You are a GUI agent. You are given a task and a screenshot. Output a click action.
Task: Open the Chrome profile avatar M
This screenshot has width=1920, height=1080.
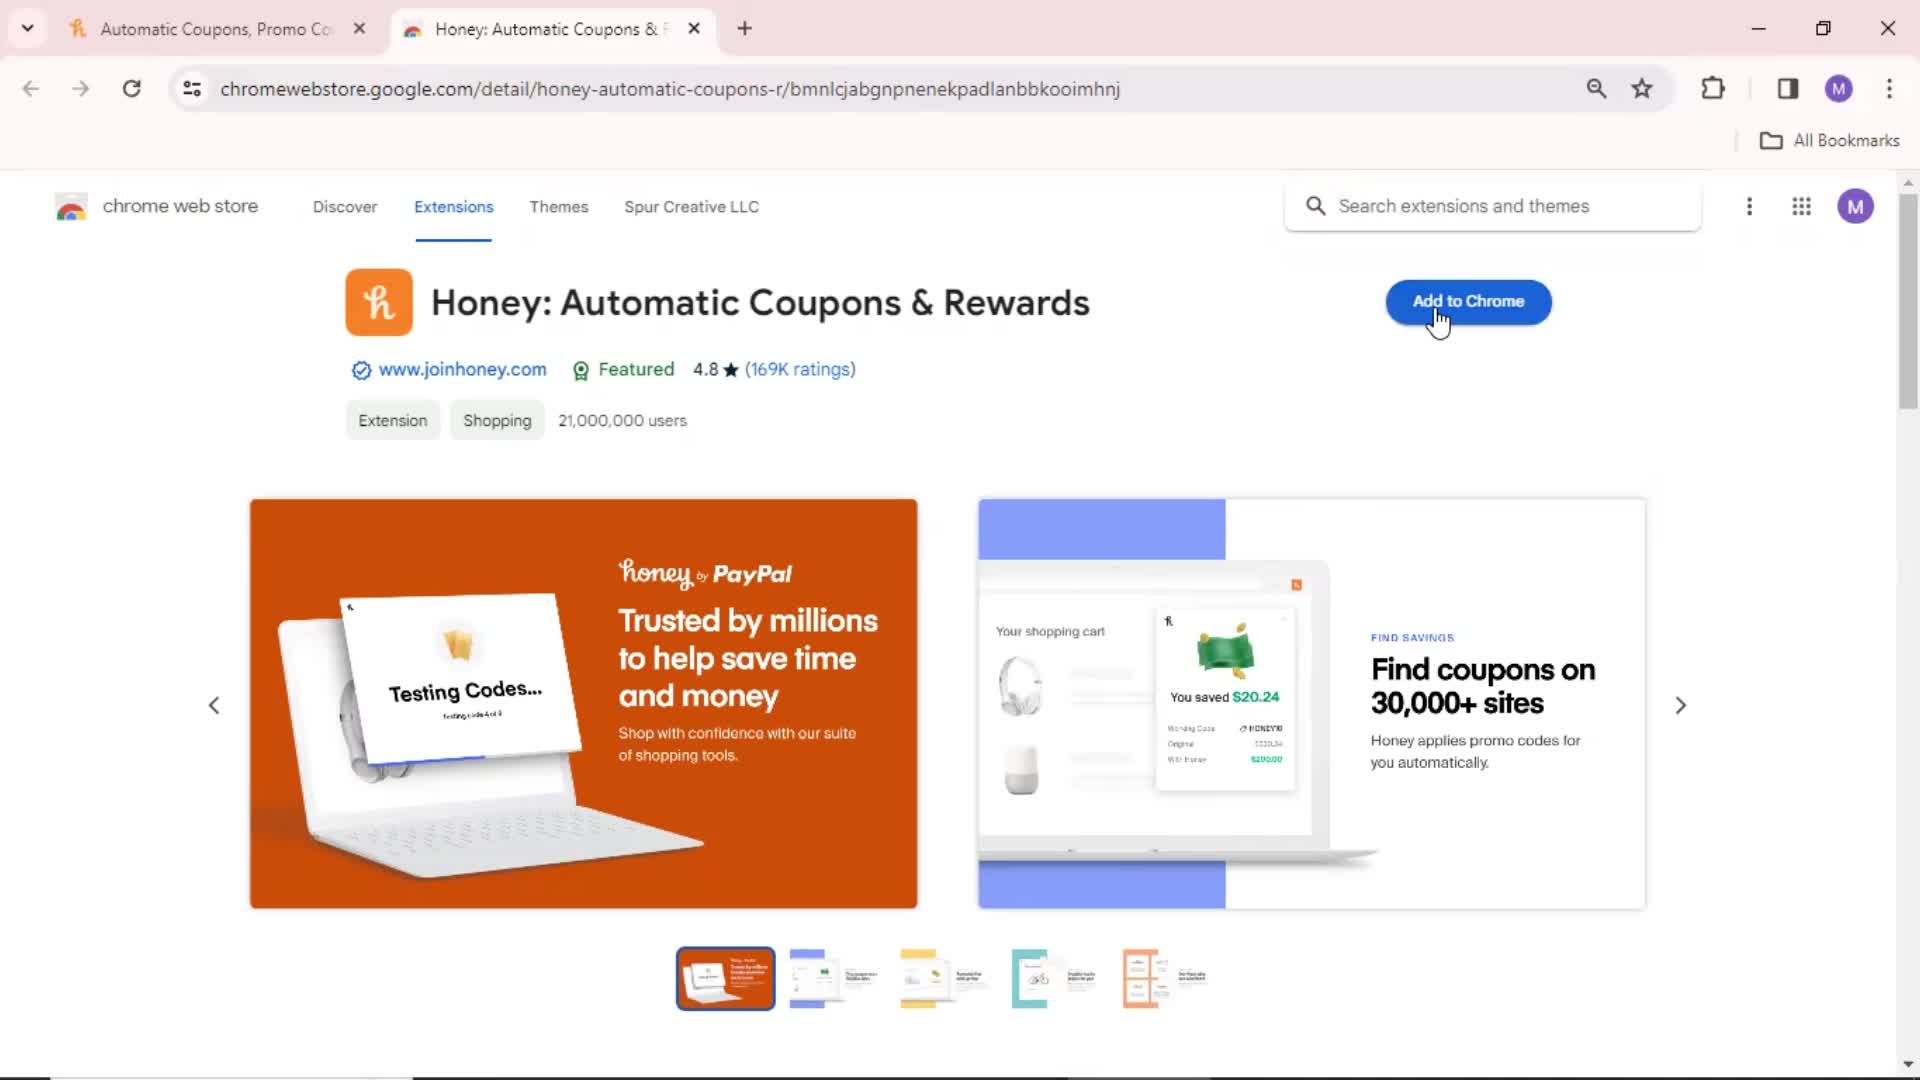(1838, 89)
